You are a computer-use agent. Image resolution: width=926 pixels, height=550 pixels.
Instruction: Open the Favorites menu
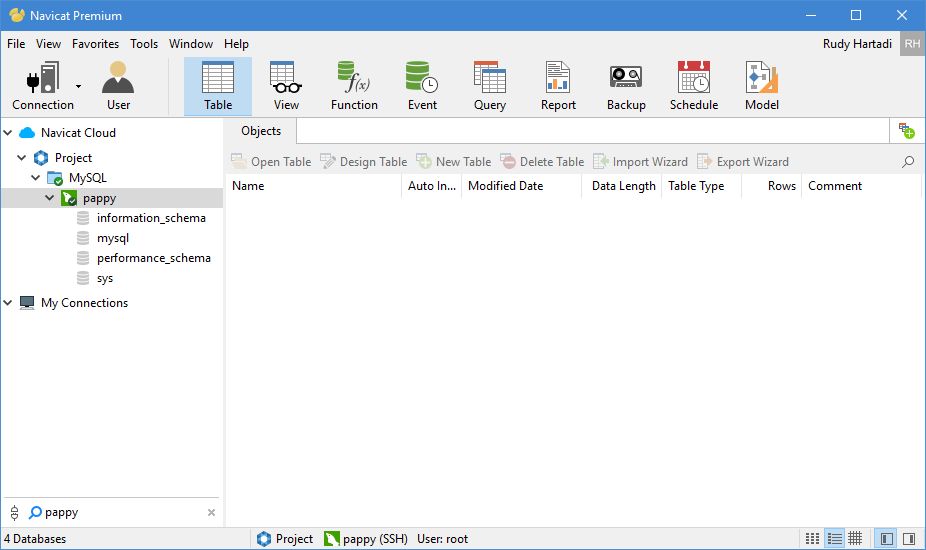point(95,44)
